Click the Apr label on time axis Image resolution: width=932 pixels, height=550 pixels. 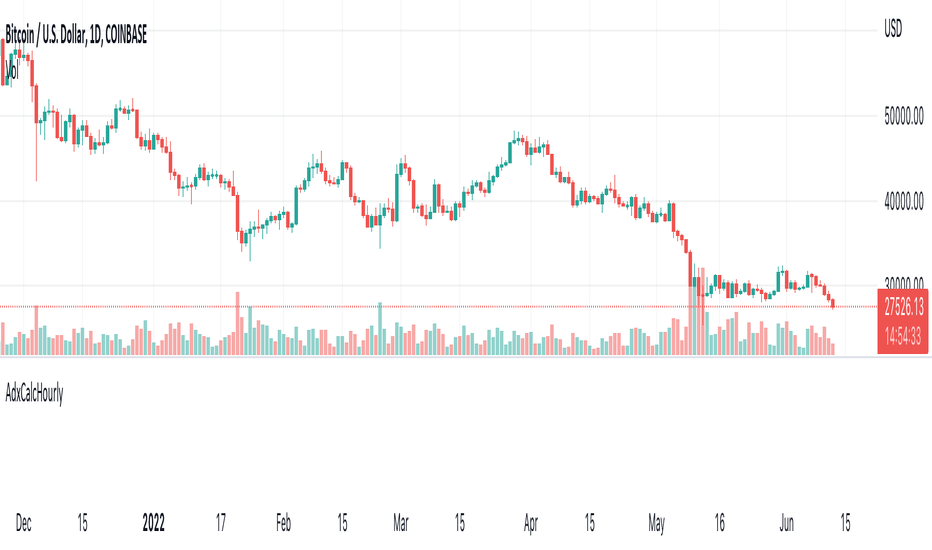pos(531,523)
